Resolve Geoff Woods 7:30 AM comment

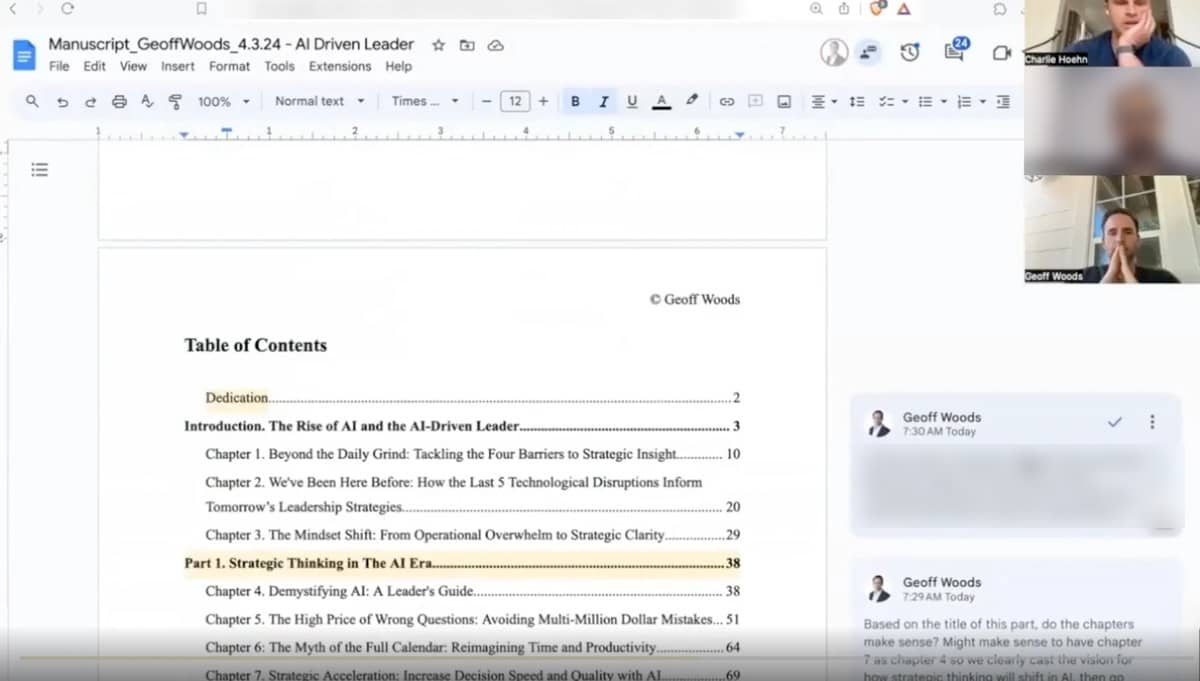(x=1115, y=422)
